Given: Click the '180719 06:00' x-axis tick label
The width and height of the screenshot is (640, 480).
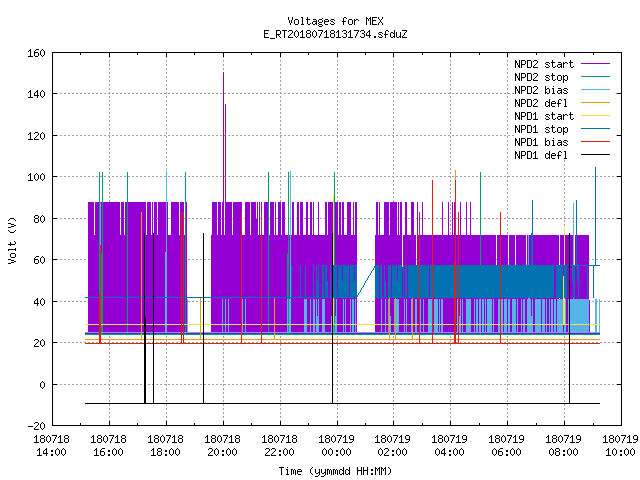Looking at the screenshot, I should coord(507,446).
